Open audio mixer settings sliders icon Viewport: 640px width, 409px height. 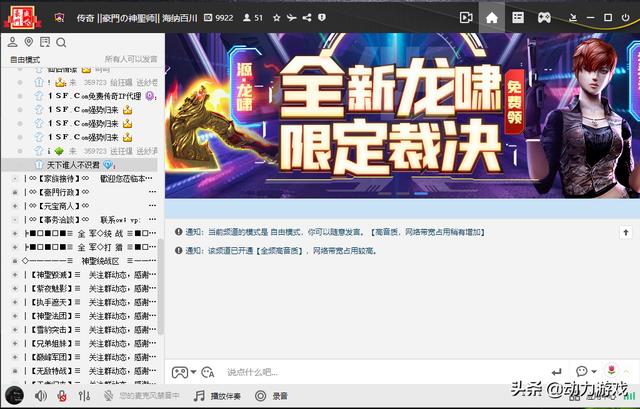tap(84, 396)
